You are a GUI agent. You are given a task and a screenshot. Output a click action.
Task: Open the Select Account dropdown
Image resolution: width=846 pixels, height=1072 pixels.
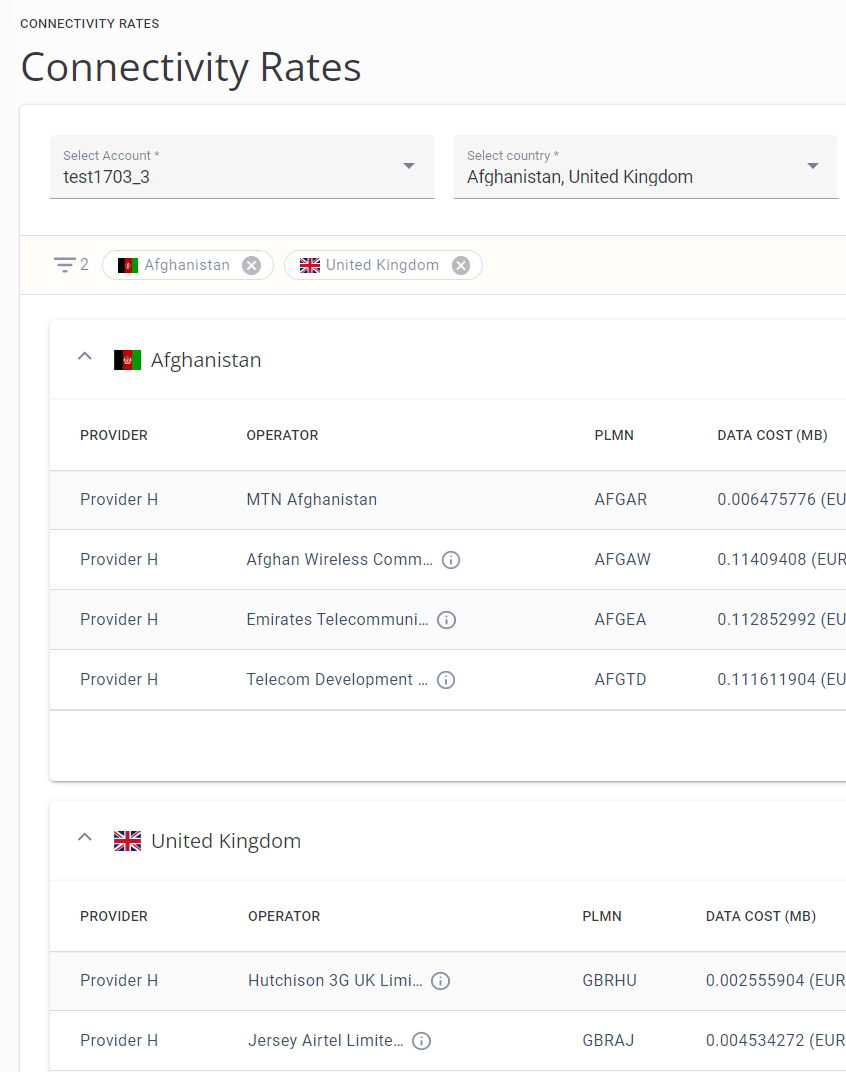point(409,166)
